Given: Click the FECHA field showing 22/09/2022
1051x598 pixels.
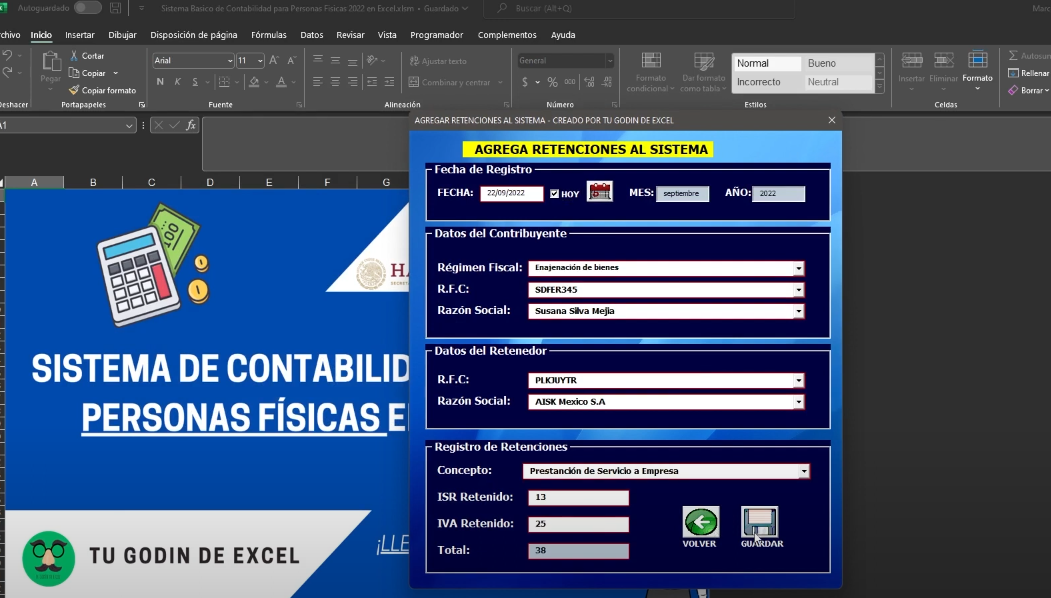Looking at the screenshot, I should 511,193.
